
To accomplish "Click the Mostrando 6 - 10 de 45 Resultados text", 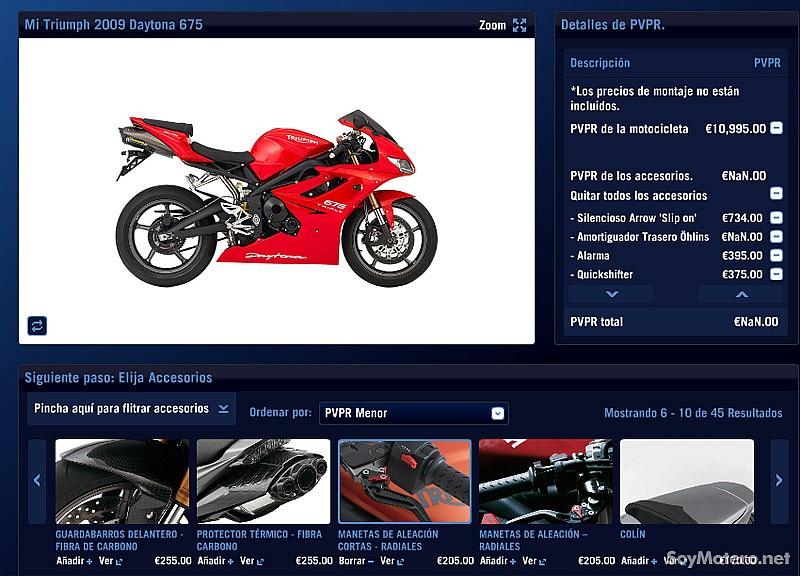I will click(693, 413).
